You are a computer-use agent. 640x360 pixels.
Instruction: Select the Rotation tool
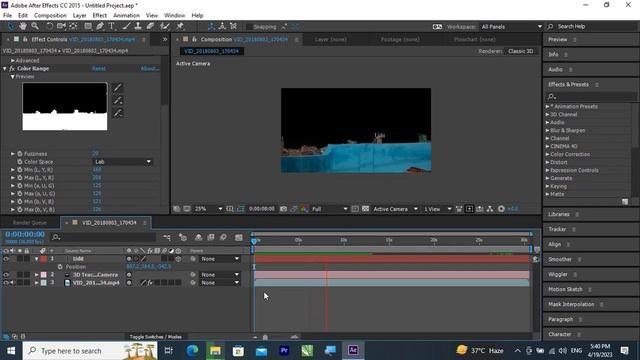click(x=49, y=26)
